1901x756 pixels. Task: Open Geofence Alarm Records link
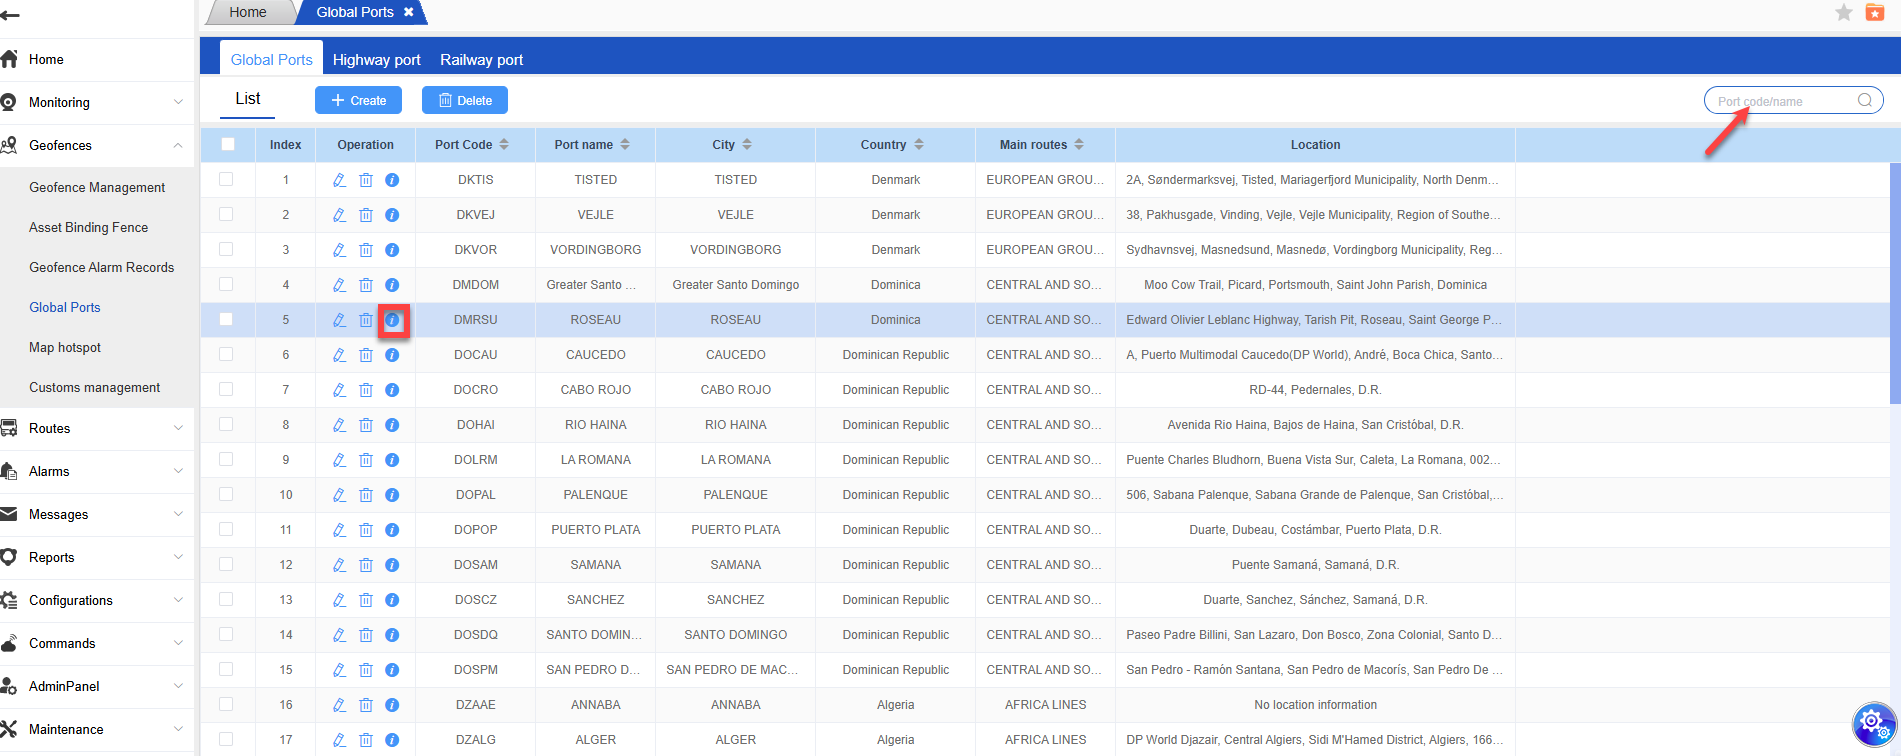click(101, 267)
